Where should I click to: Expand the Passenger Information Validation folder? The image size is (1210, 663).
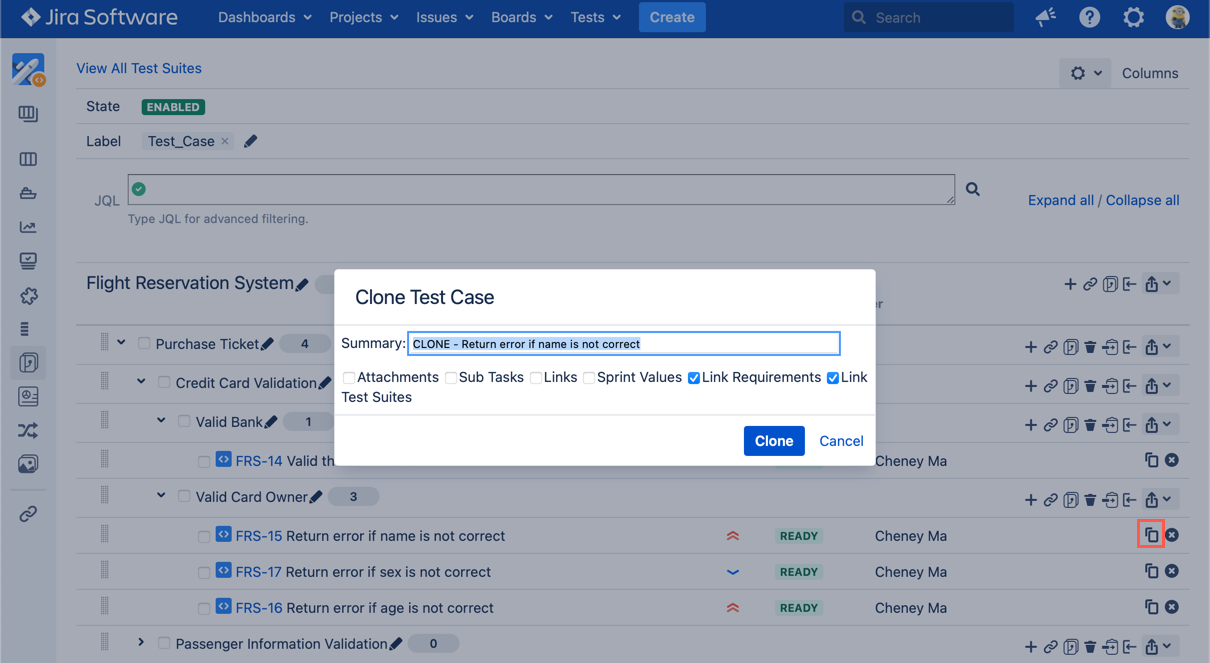tap(141, 643)
